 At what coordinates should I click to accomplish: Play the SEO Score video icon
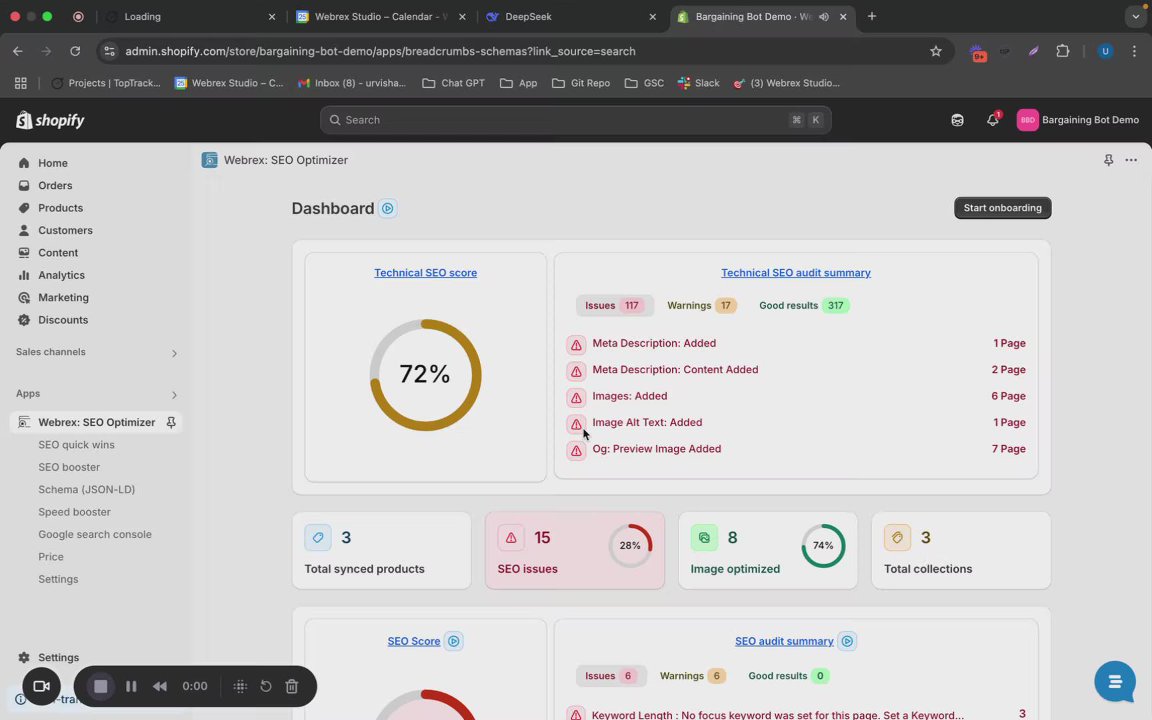tap(454, 641)
